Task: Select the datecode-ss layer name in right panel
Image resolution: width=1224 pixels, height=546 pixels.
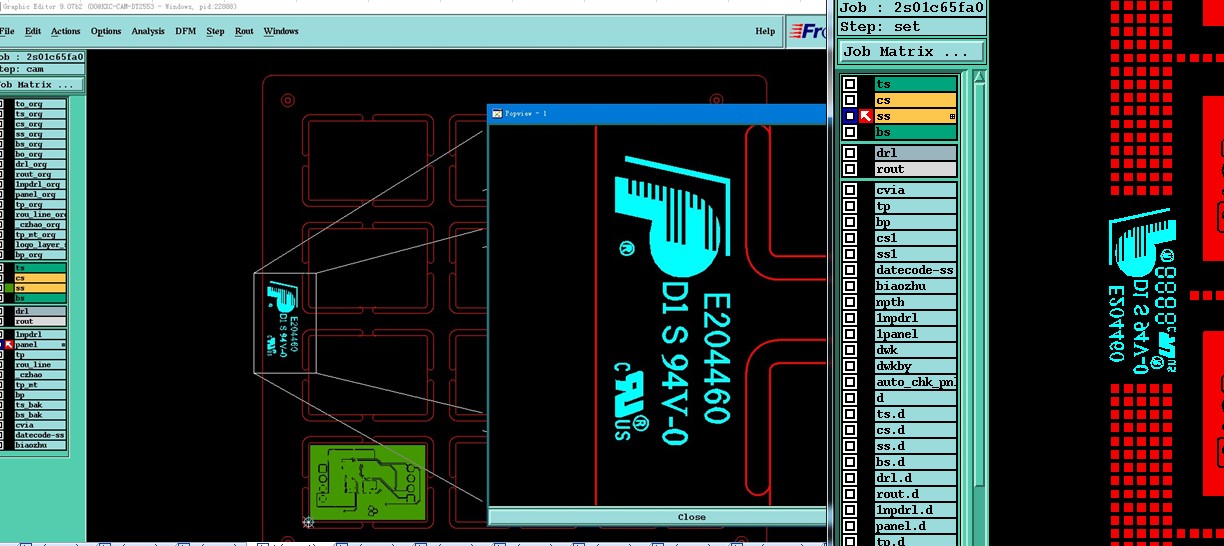Action: [x=915, y=270]
